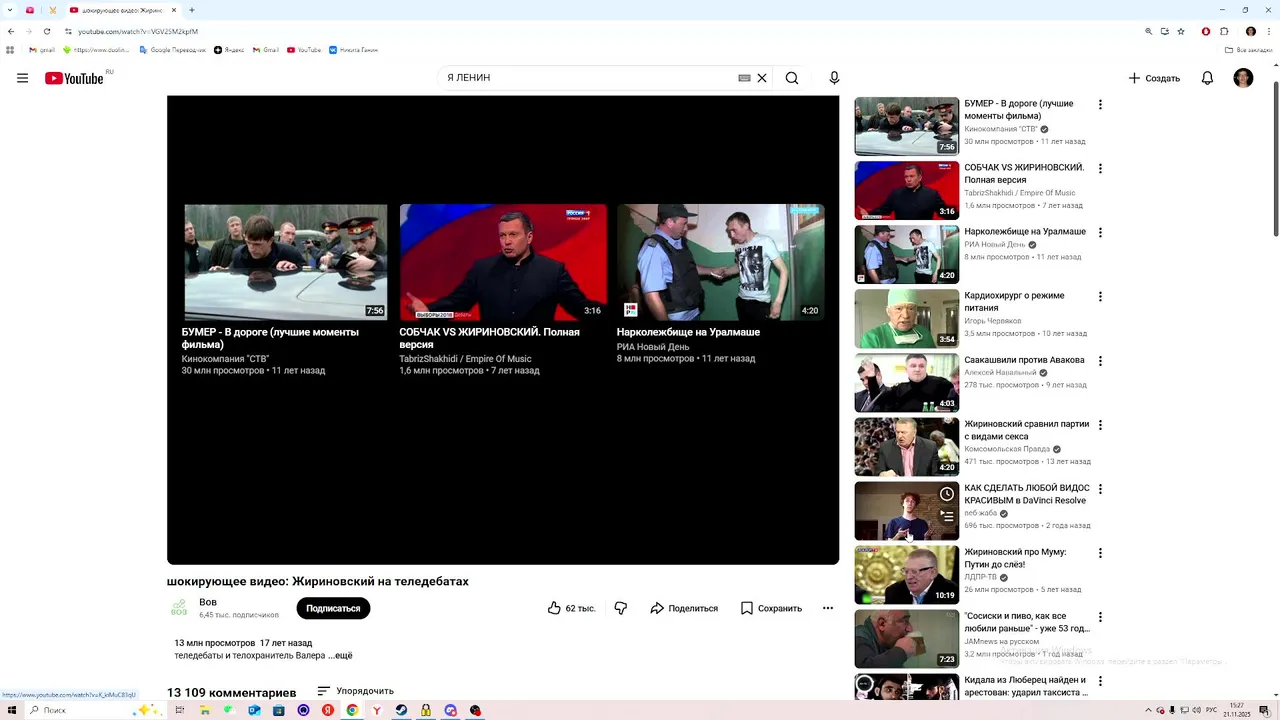
Task: Subscribe with the Подписаться button
Action: pos(333,608)
